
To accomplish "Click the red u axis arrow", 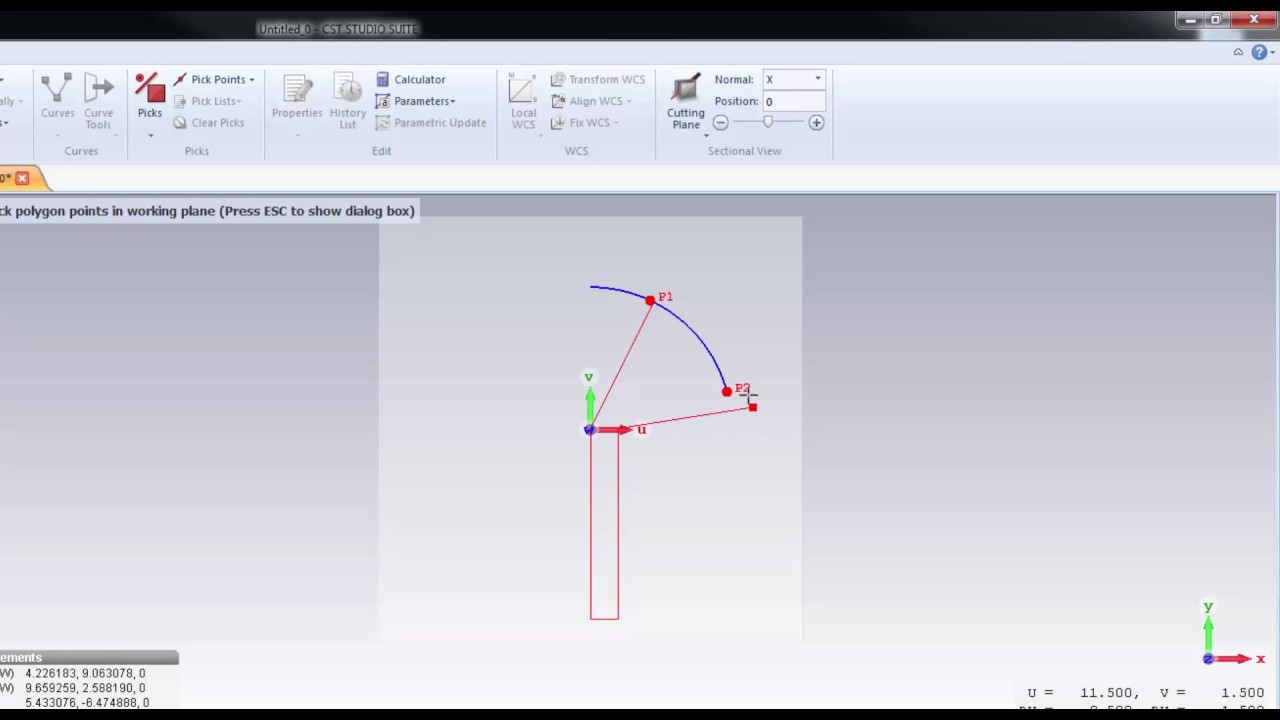I will [615, 430].
